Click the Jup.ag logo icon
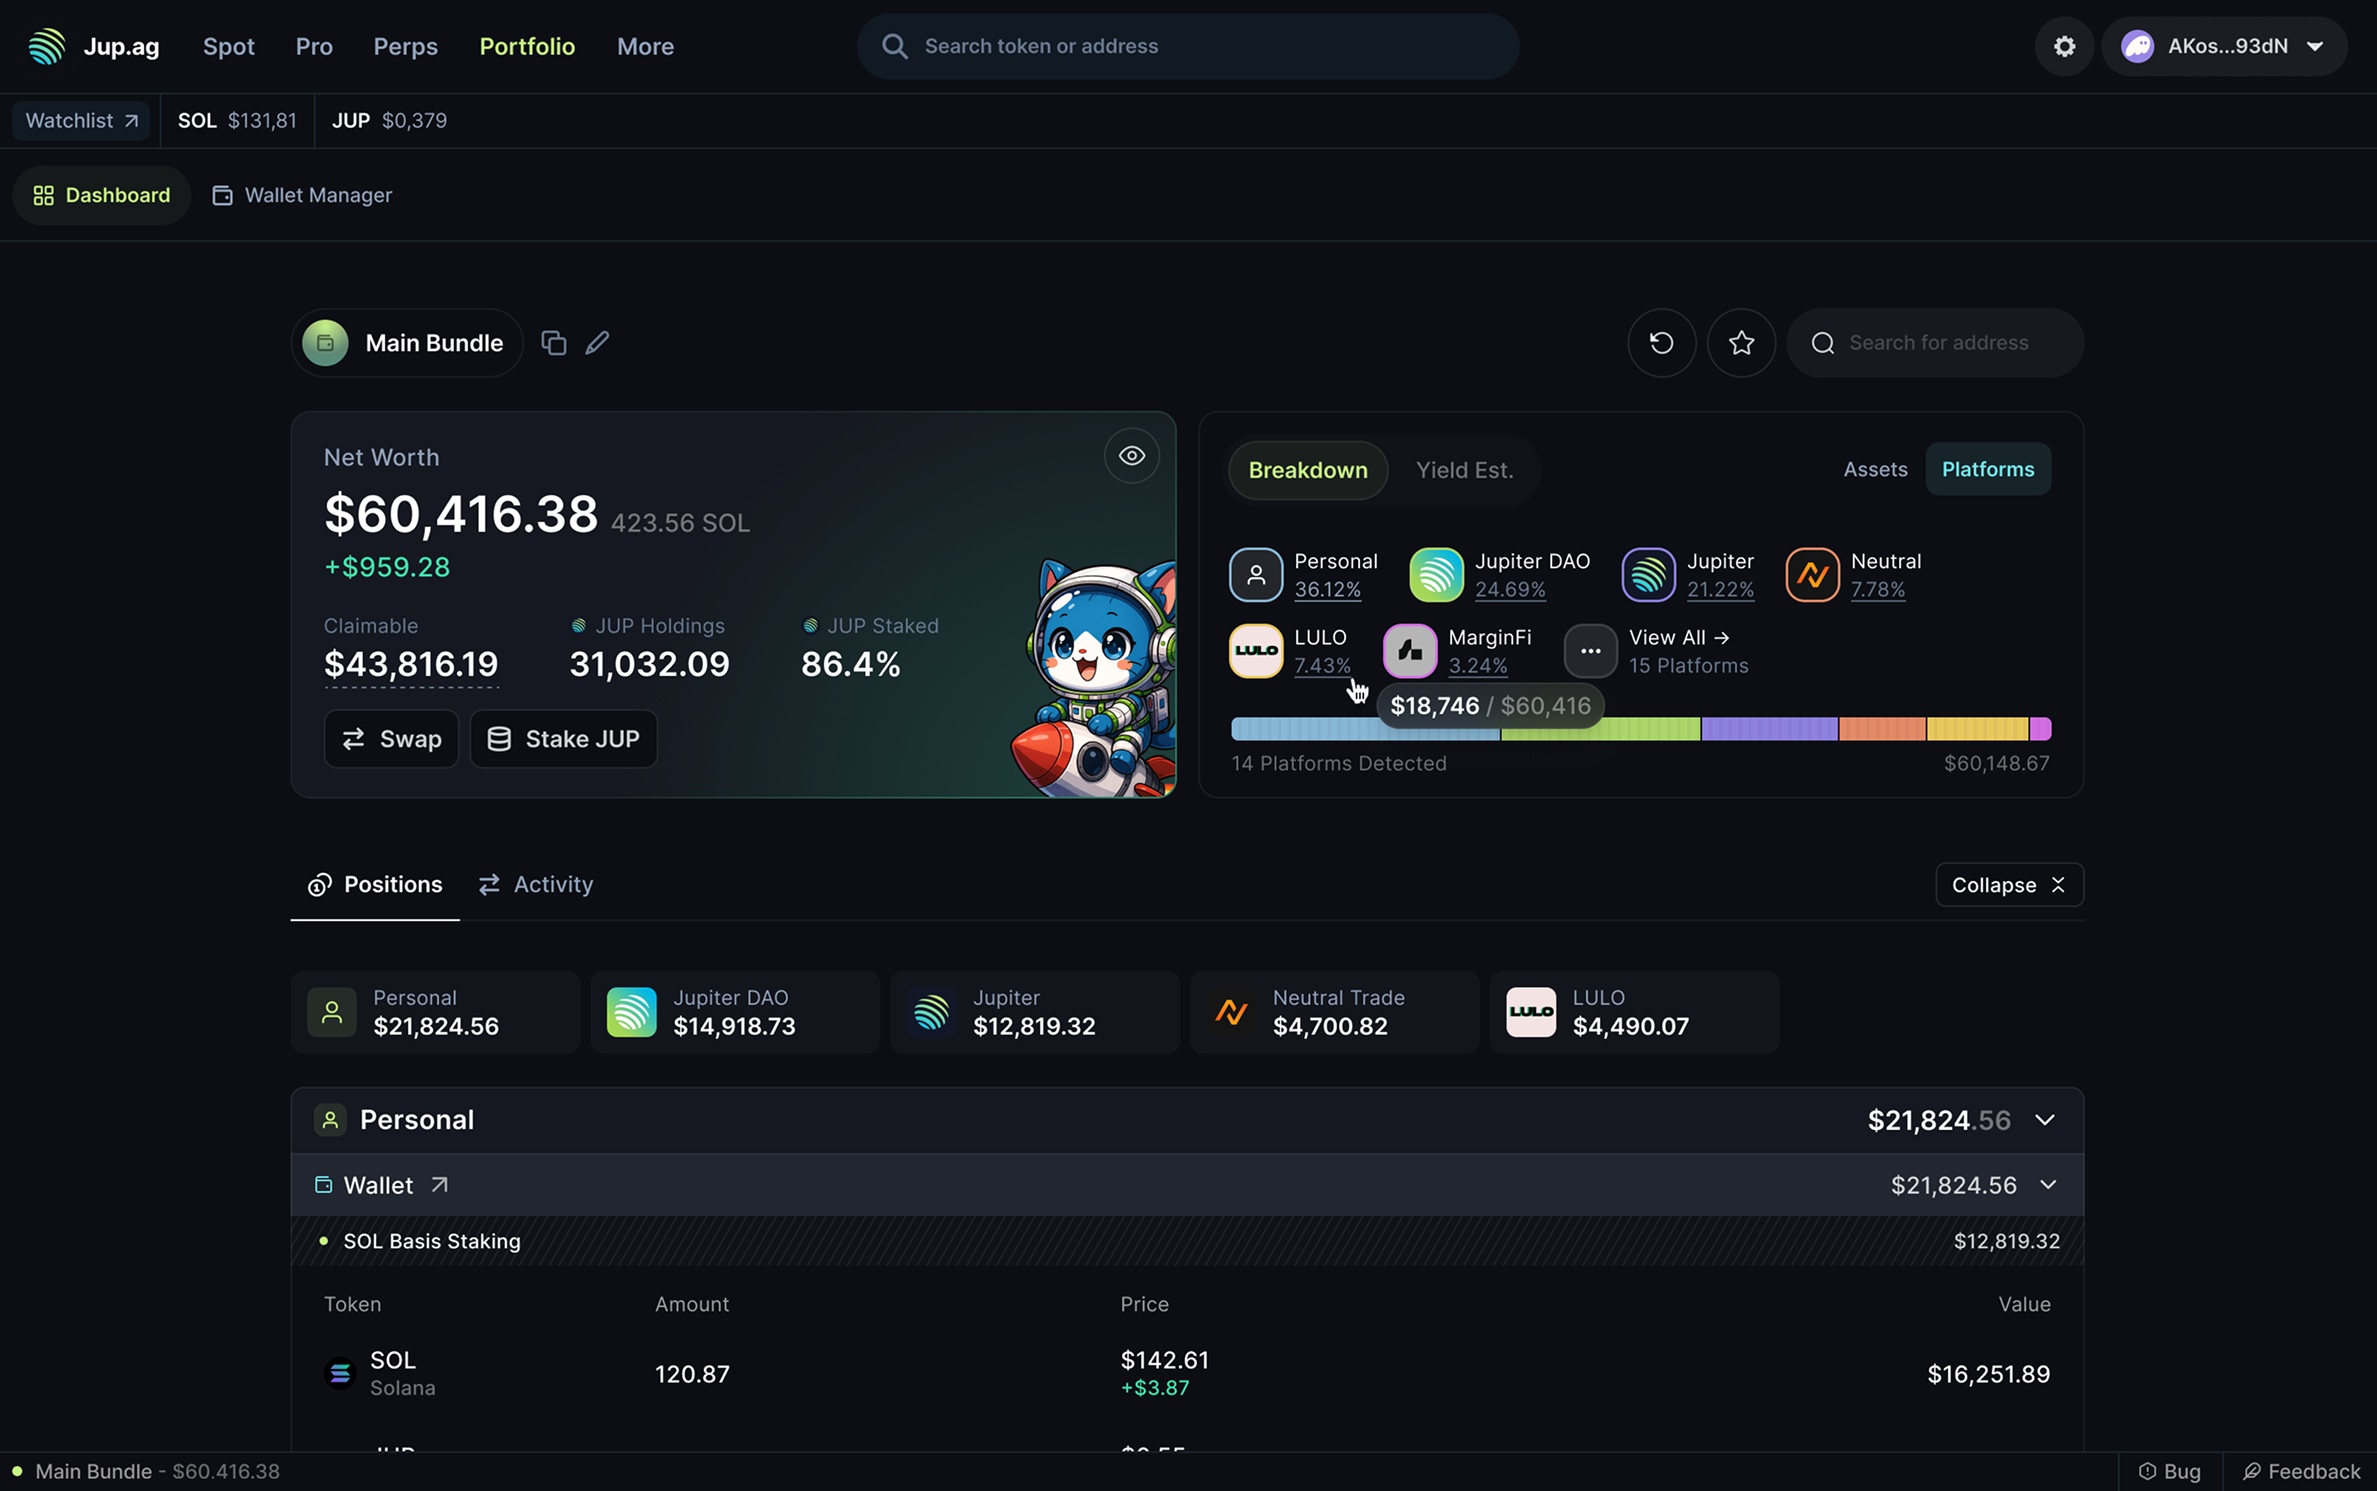The width and height of the screenshot is (2377, 1491). click(x=46, y=46)
